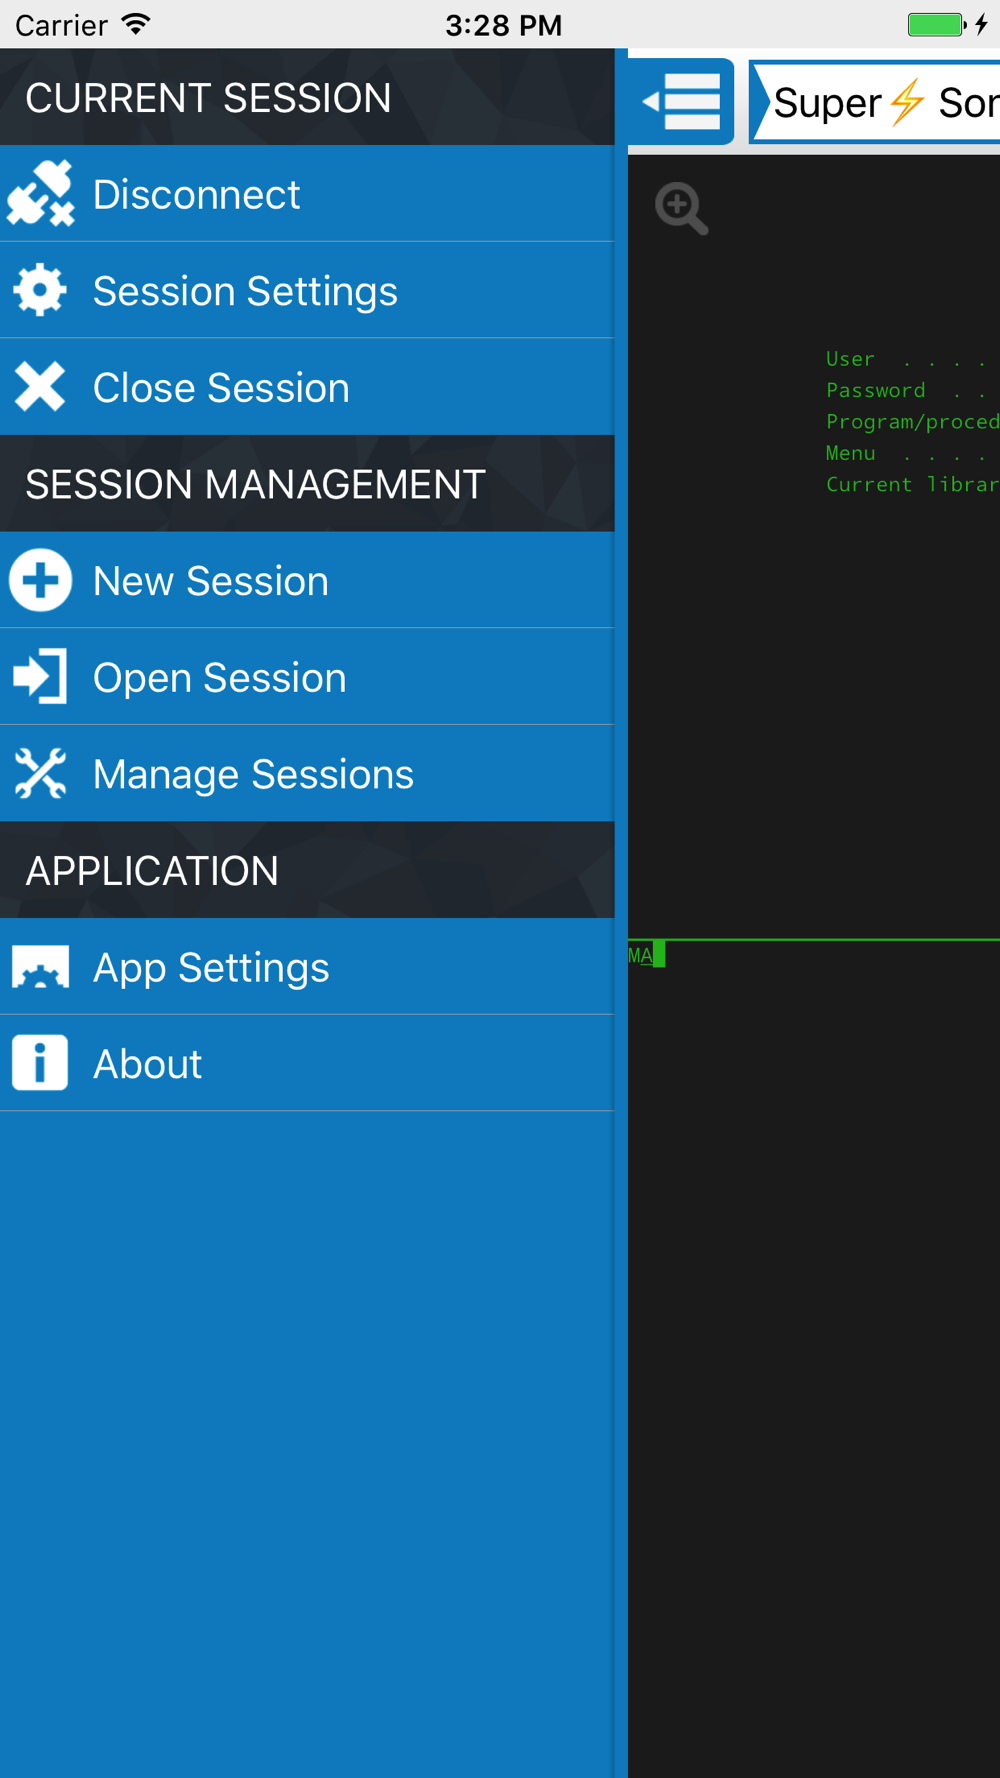Tap the New Session plus icon
Viewport: 1000px width, 1778px height.
tap(40, 580)
